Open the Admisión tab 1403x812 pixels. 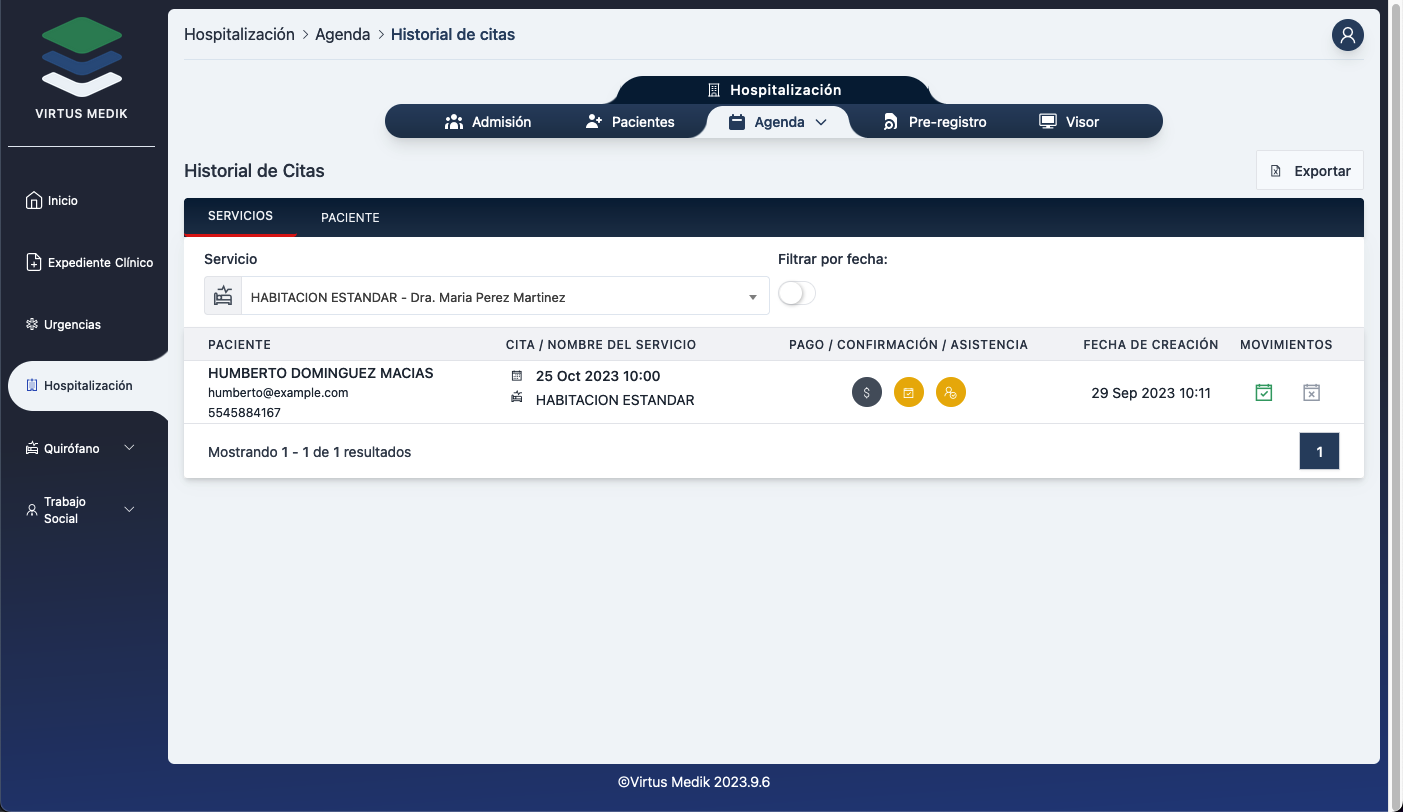488,122
